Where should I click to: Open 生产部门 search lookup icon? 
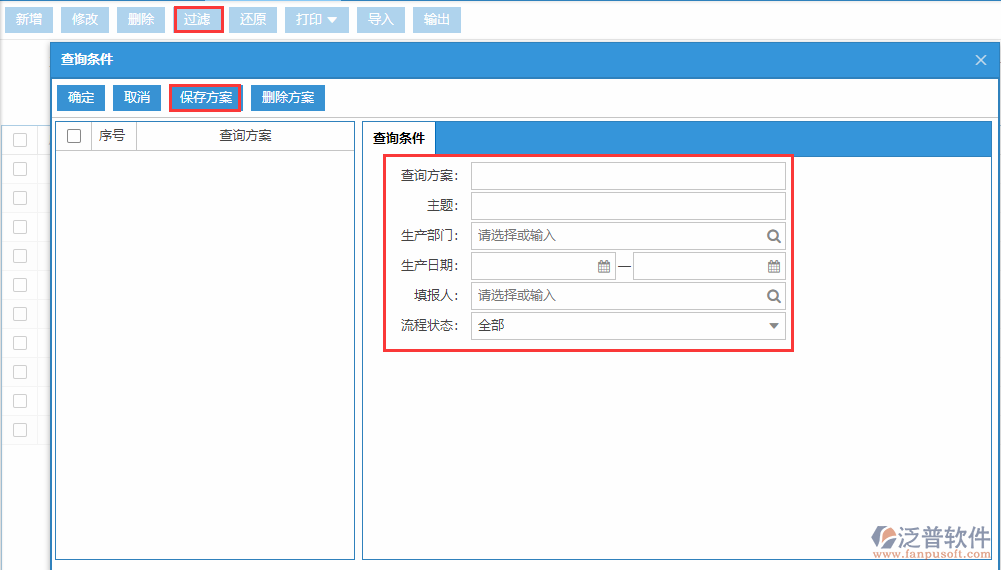[x=773, y=236]
